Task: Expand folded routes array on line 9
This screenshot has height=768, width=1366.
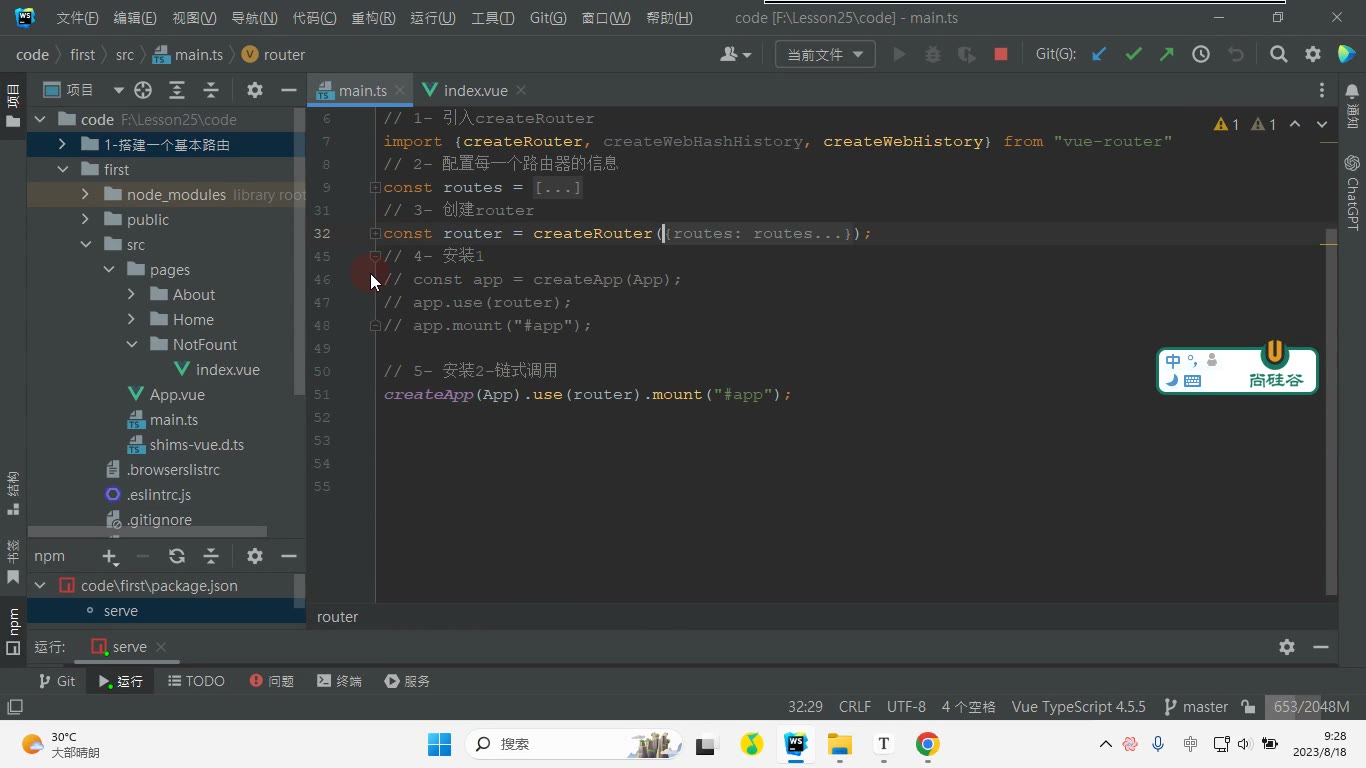Action: pos(375,187)
